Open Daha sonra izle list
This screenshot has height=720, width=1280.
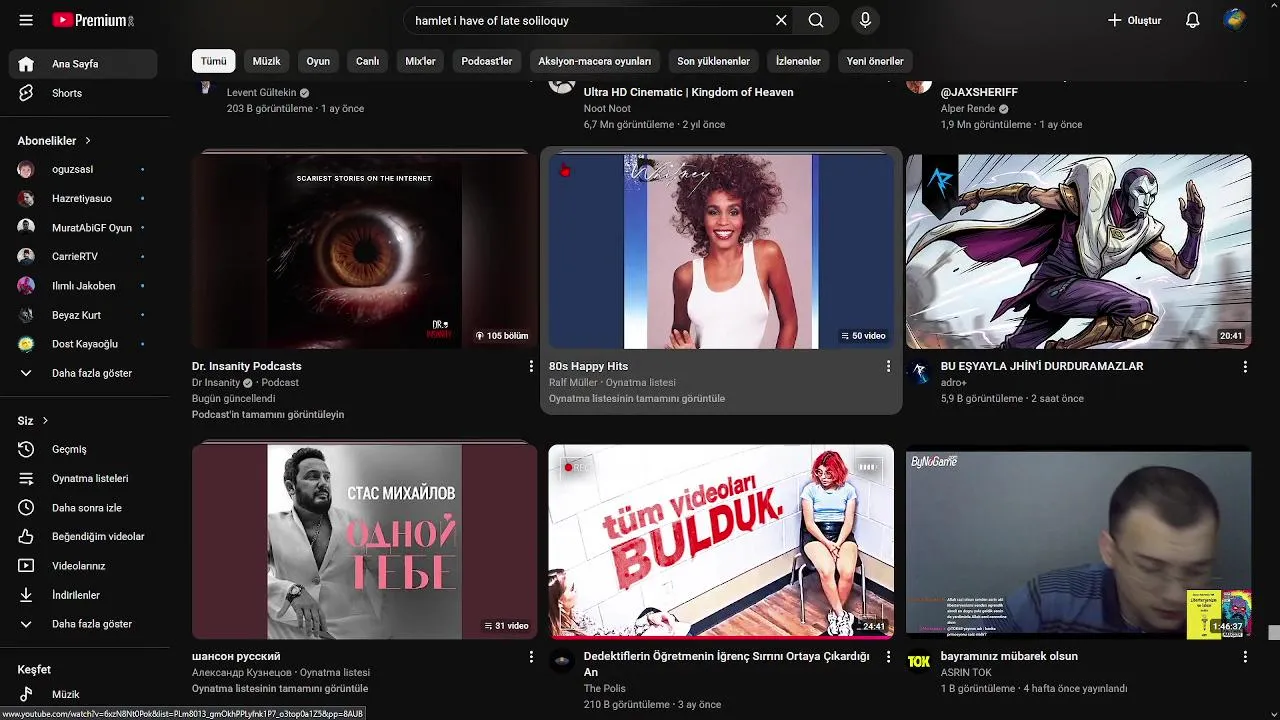tap(84, 508)
